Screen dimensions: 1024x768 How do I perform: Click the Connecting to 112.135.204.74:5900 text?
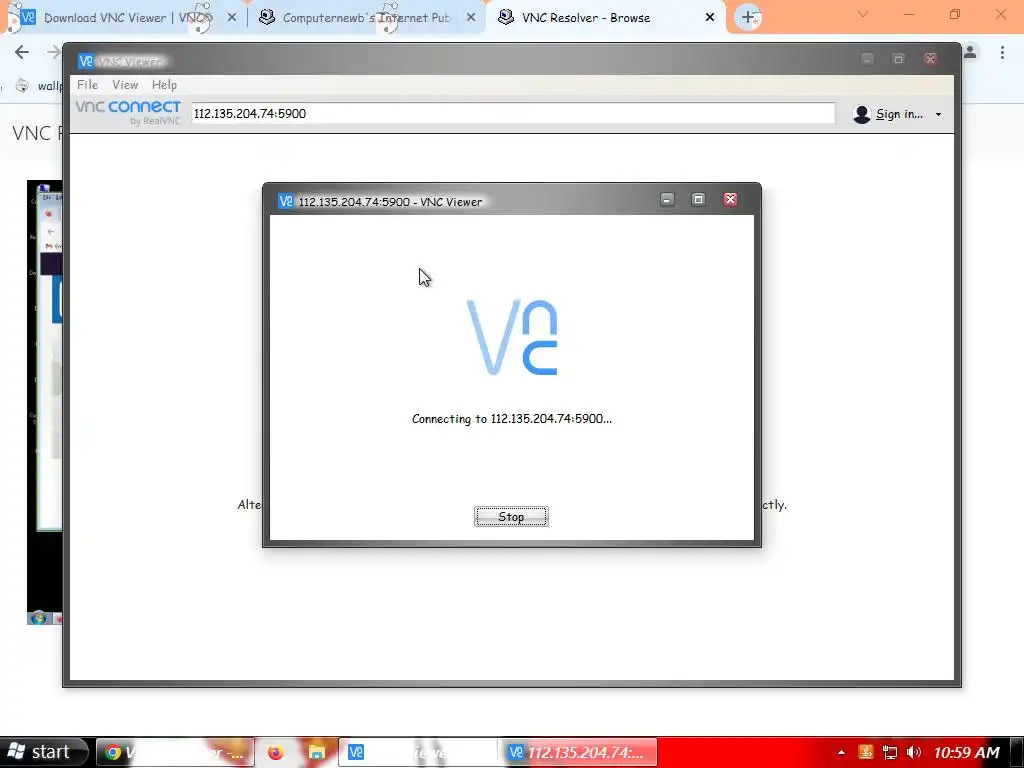coord(511,419)
